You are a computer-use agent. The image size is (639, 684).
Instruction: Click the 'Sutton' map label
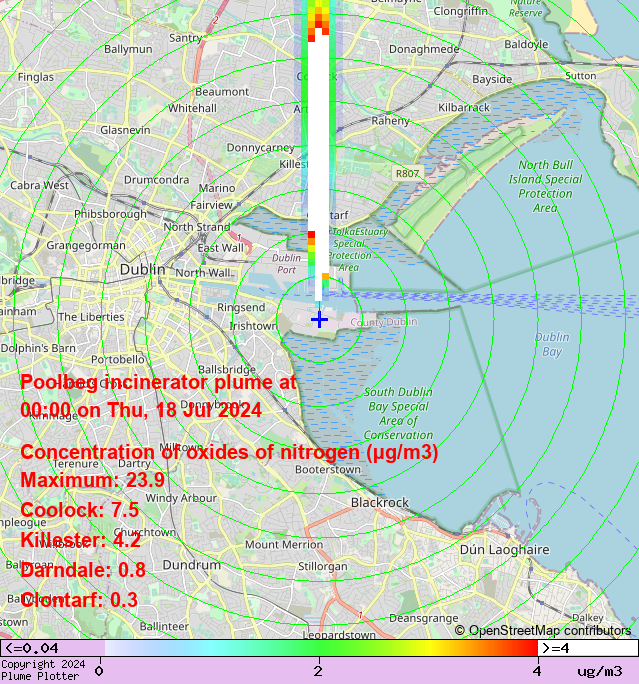581,76
